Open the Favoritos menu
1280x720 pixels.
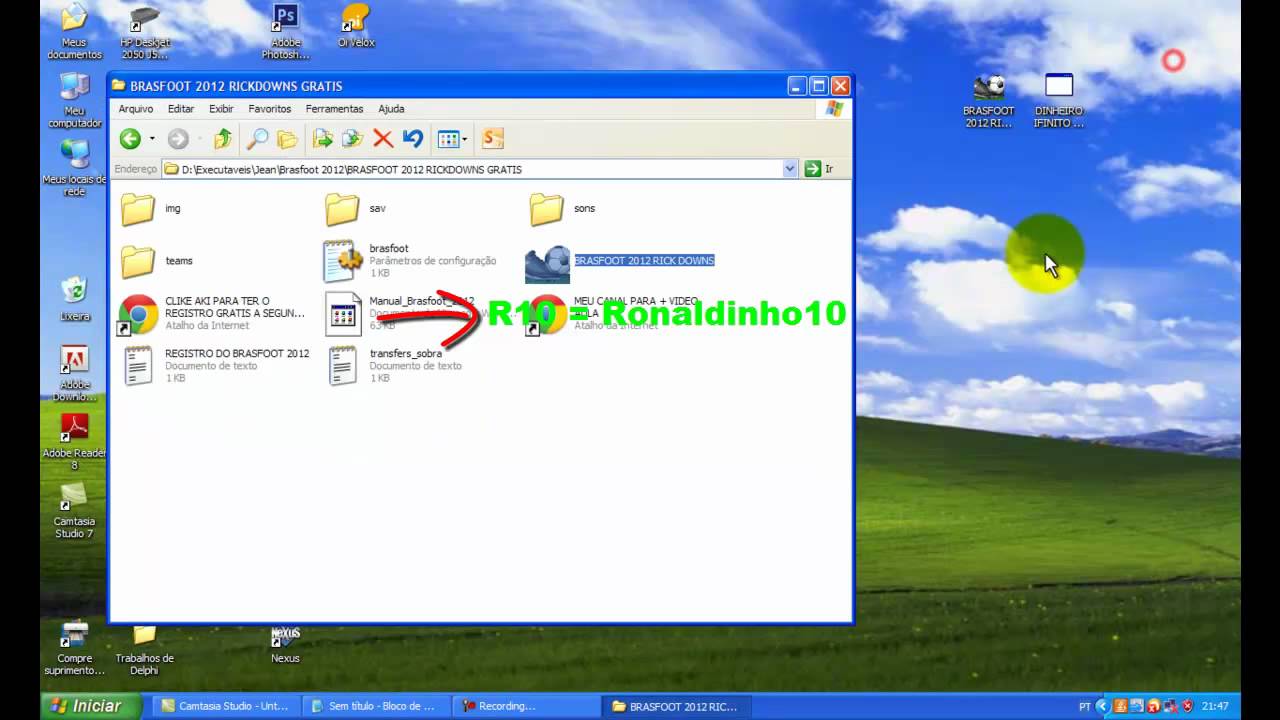[270, 108]
